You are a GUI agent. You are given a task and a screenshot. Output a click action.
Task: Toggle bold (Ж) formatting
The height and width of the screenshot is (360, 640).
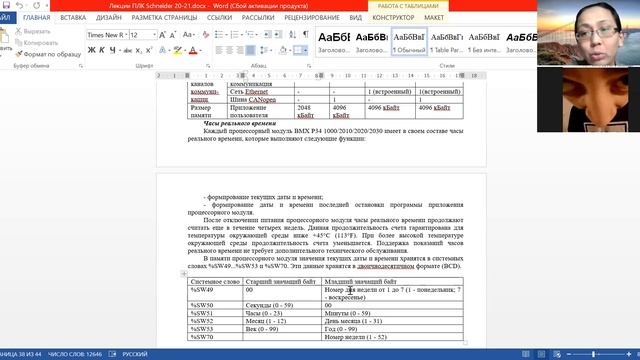tap(91, 50)
